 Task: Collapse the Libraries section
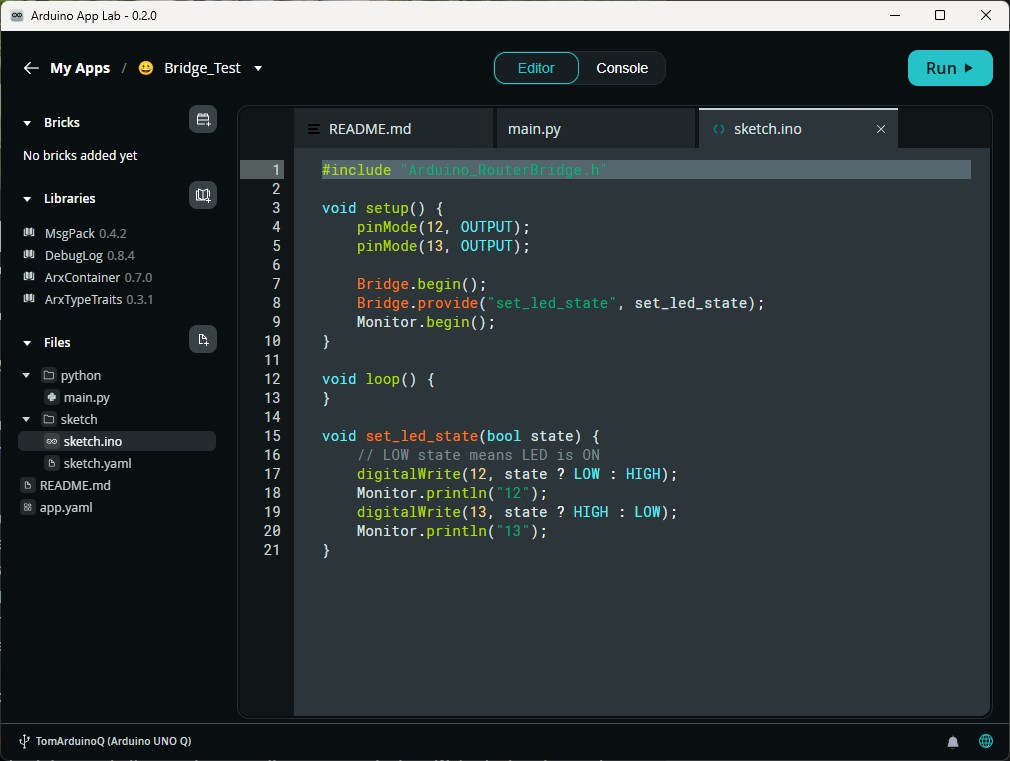coord(26,198)
